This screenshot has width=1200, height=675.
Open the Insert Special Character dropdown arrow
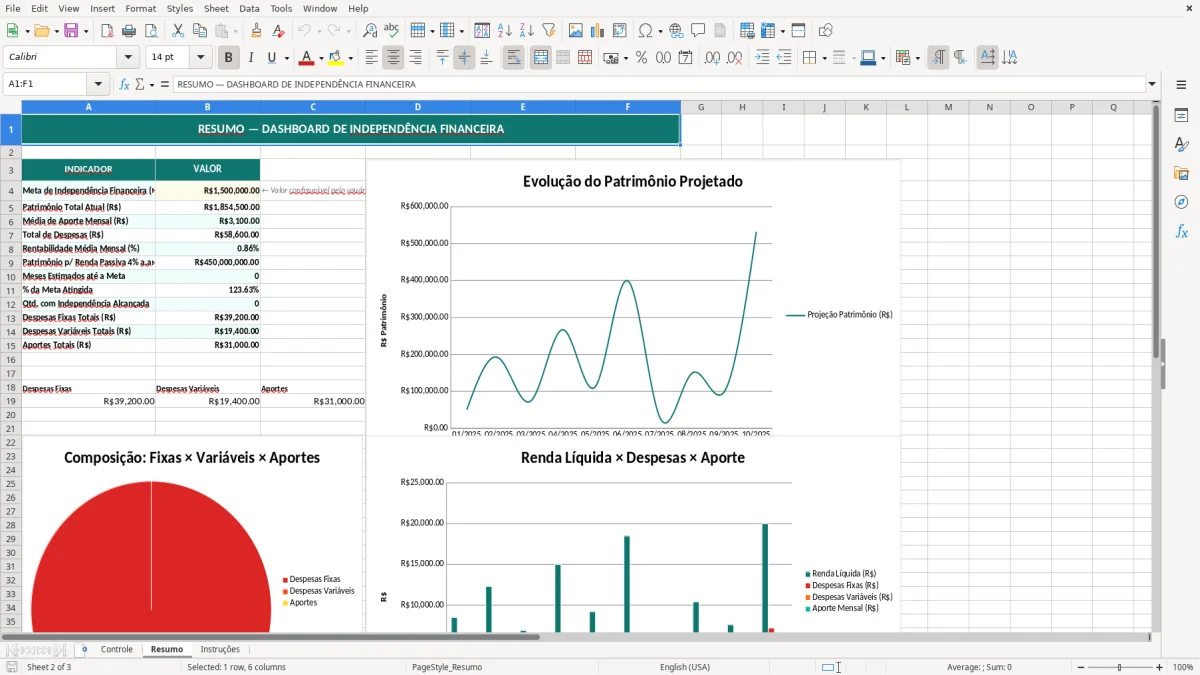tap(658, 31)
